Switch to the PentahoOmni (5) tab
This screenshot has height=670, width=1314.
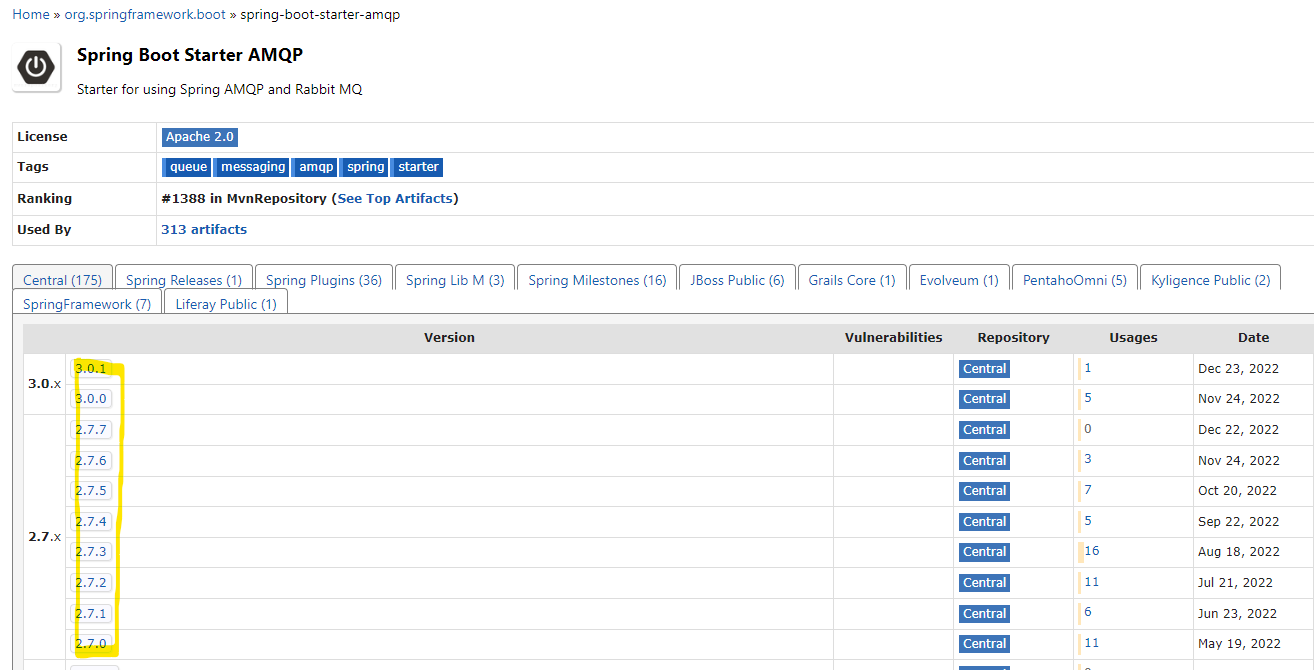point(1074,280)
